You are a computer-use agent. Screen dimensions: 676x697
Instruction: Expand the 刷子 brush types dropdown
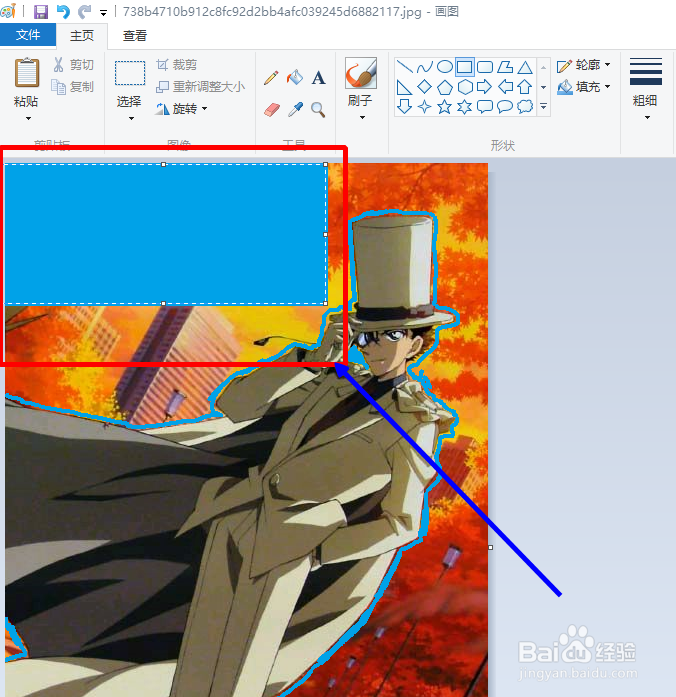pyautogui.click(x=362, y=118)
